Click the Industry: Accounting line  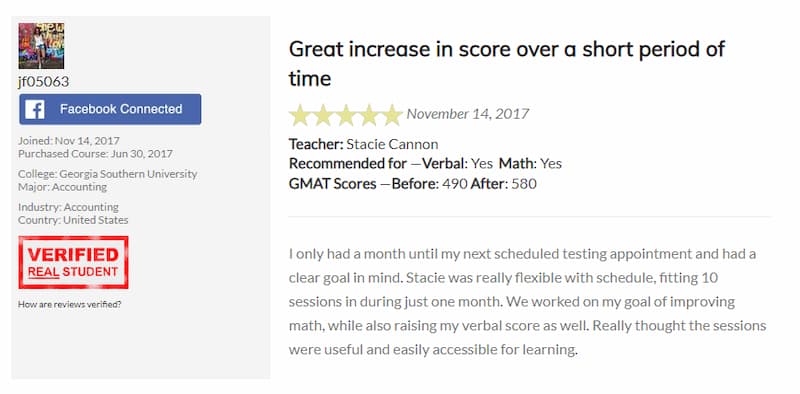(x=68, y=207)
